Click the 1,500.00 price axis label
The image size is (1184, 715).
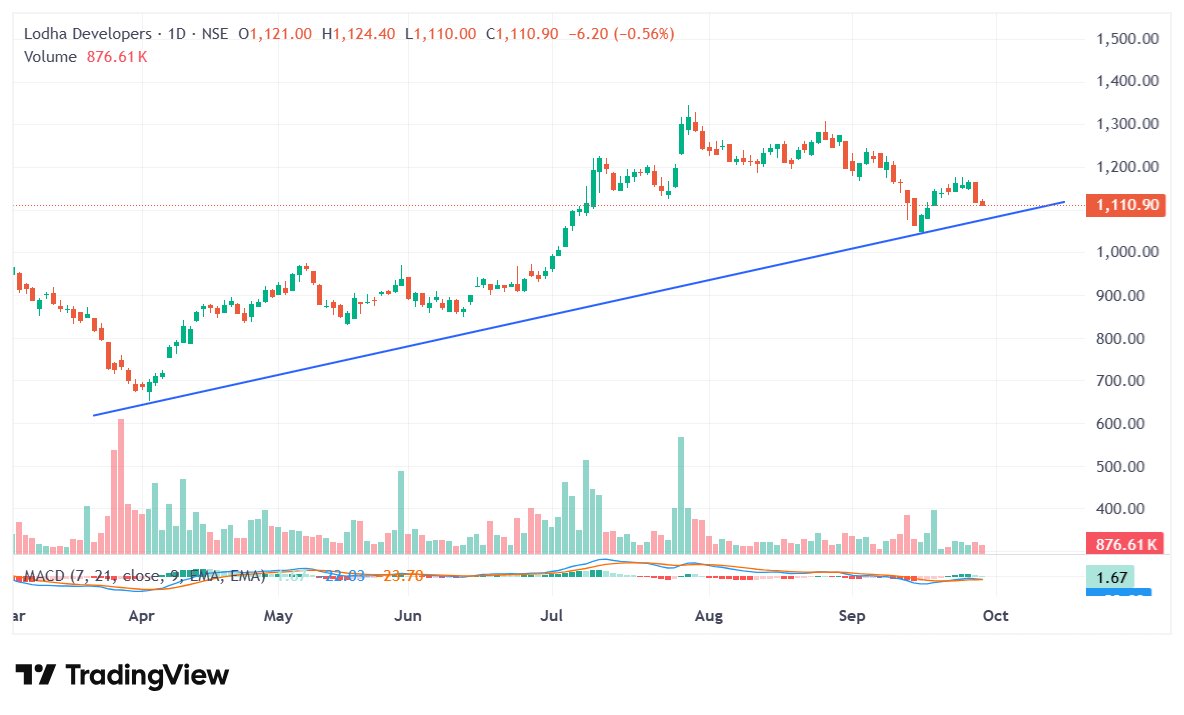tap(1127, 39)
